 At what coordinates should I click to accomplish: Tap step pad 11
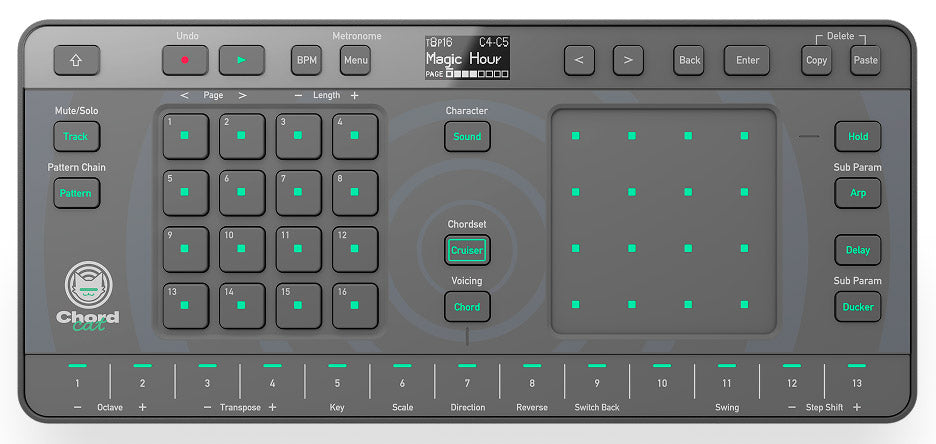[x=298, y=249]
